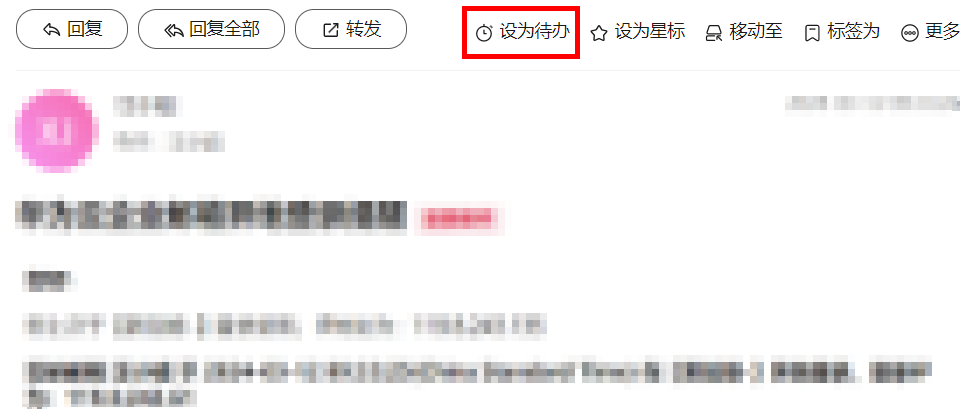Click the clock icon for 待办
Screen dimensions: 973x411
(x=484, y=32)
